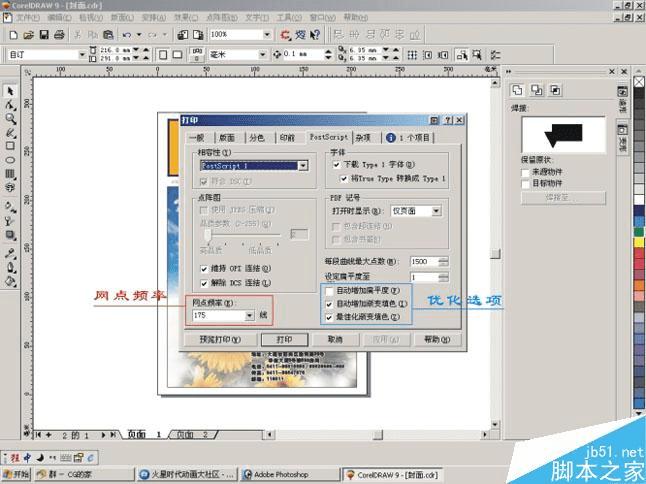Screen dimensions: 646x484
Task: Switch to the 版面 tab
Action: click(227, 138)
